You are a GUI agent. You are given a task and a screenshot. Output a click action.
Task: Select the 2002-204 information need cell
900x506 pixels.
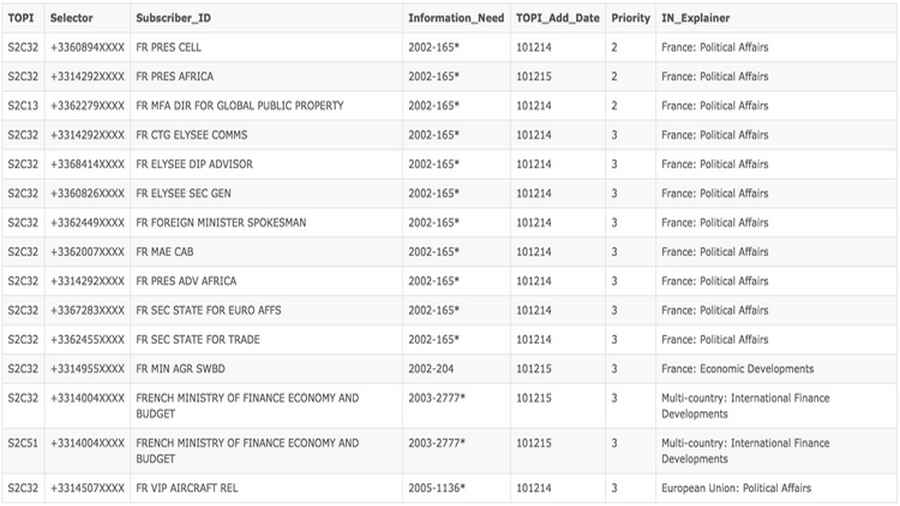pyautogui.click(x=430, y=368)
